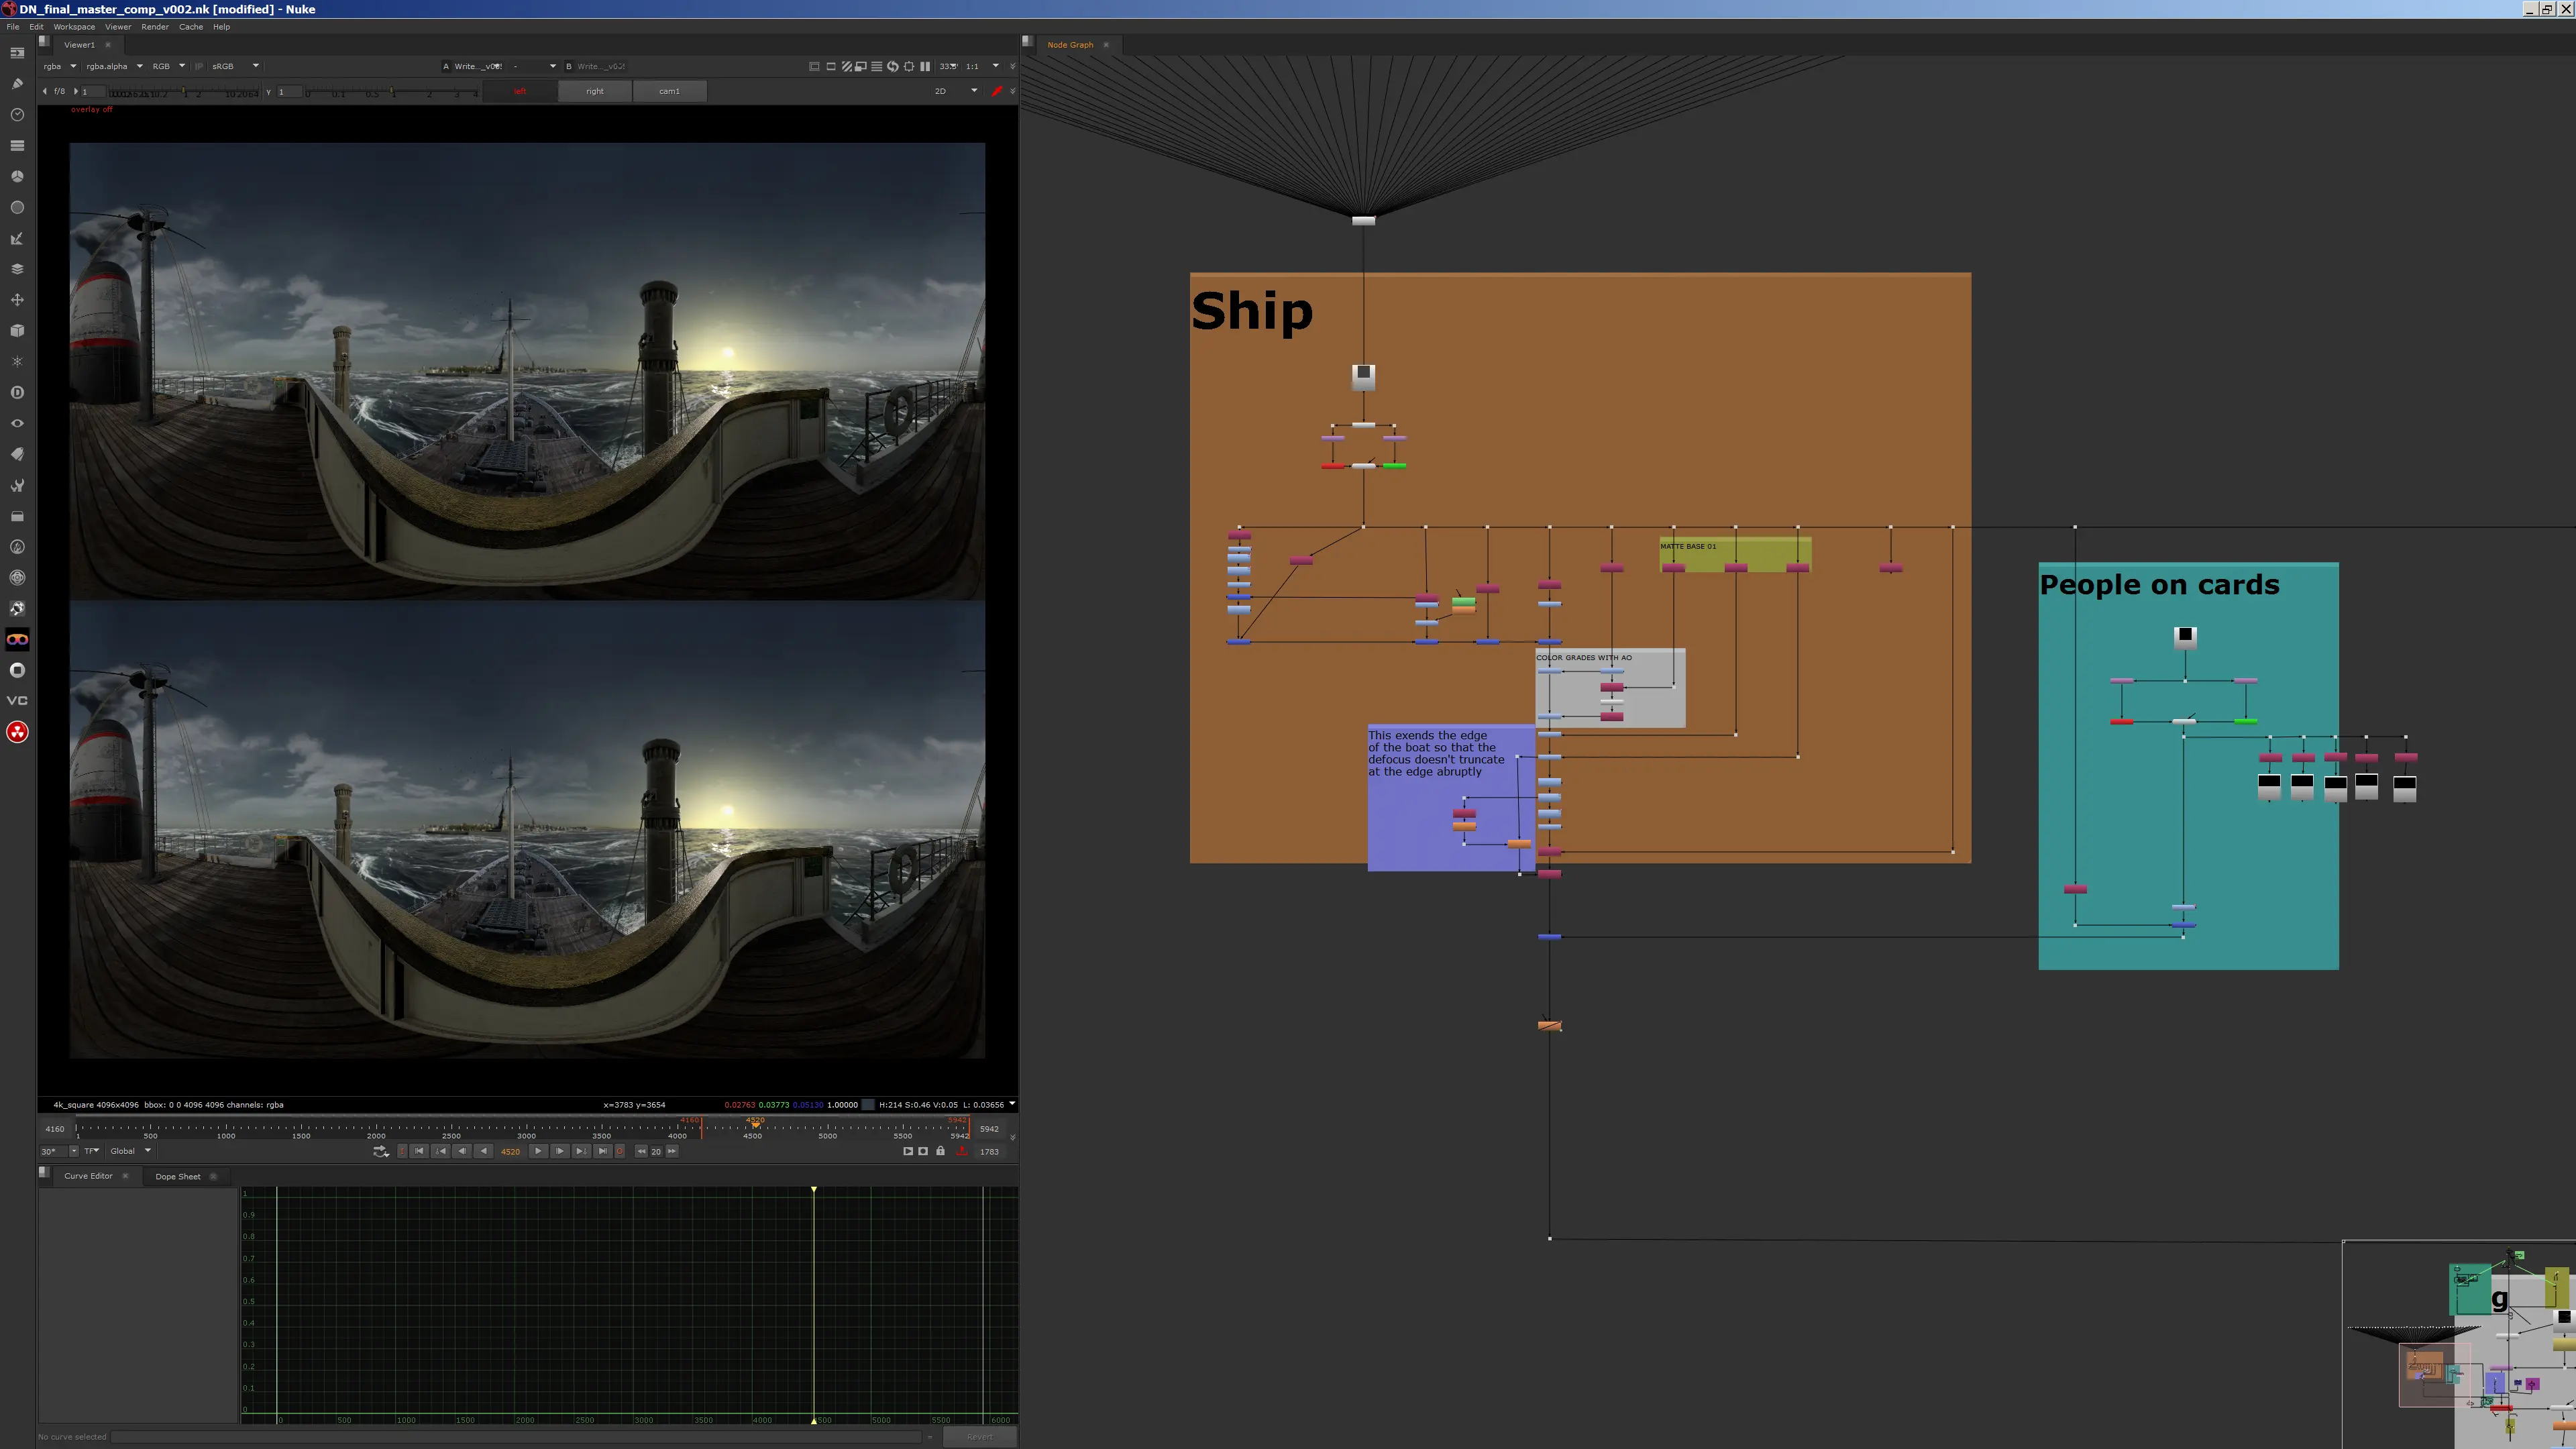Toggle the viewer pause button
This screenshot has width=2576, height=1449.
click(x=925, y=66)
